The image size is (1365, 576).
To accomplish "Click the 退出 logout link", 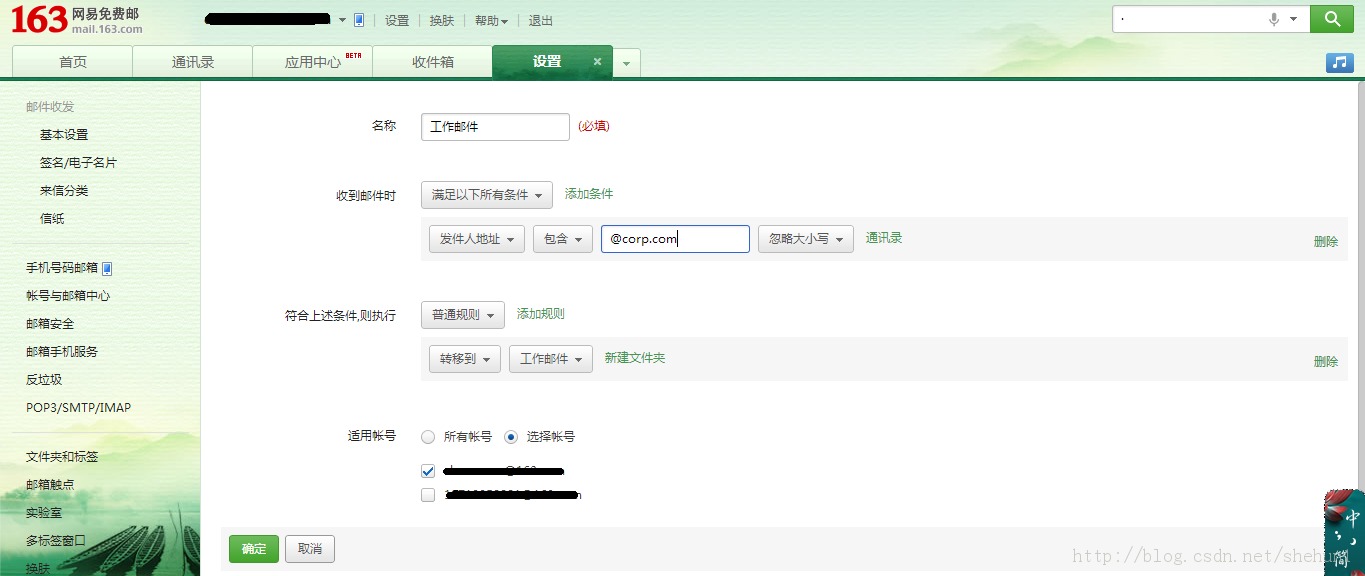I will pyautogui.click(x=540, y=21).
